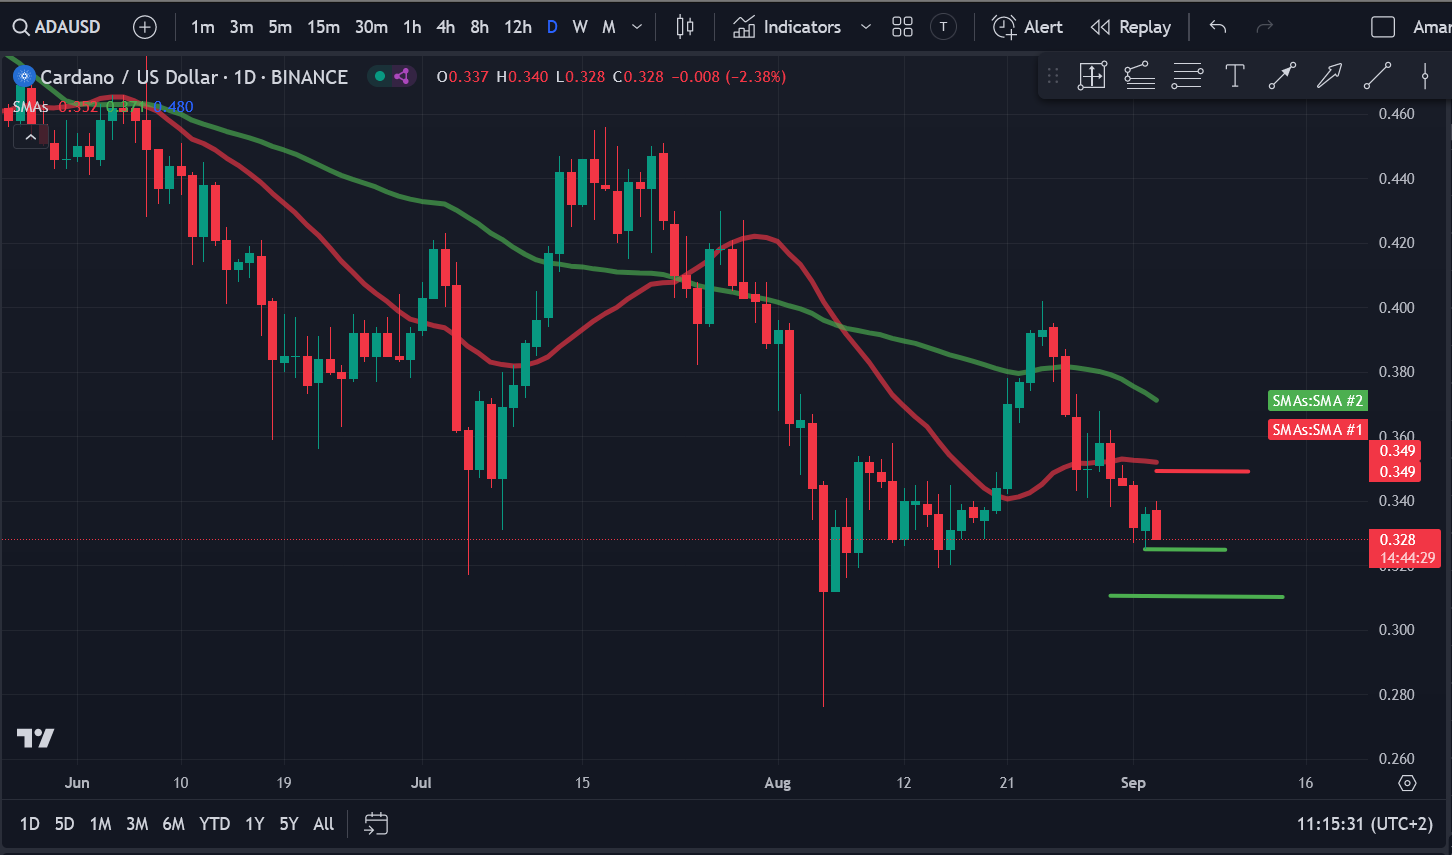1452x855 pixels.
Task: Open the Indicators dialog
Action: tap(787, 27)
